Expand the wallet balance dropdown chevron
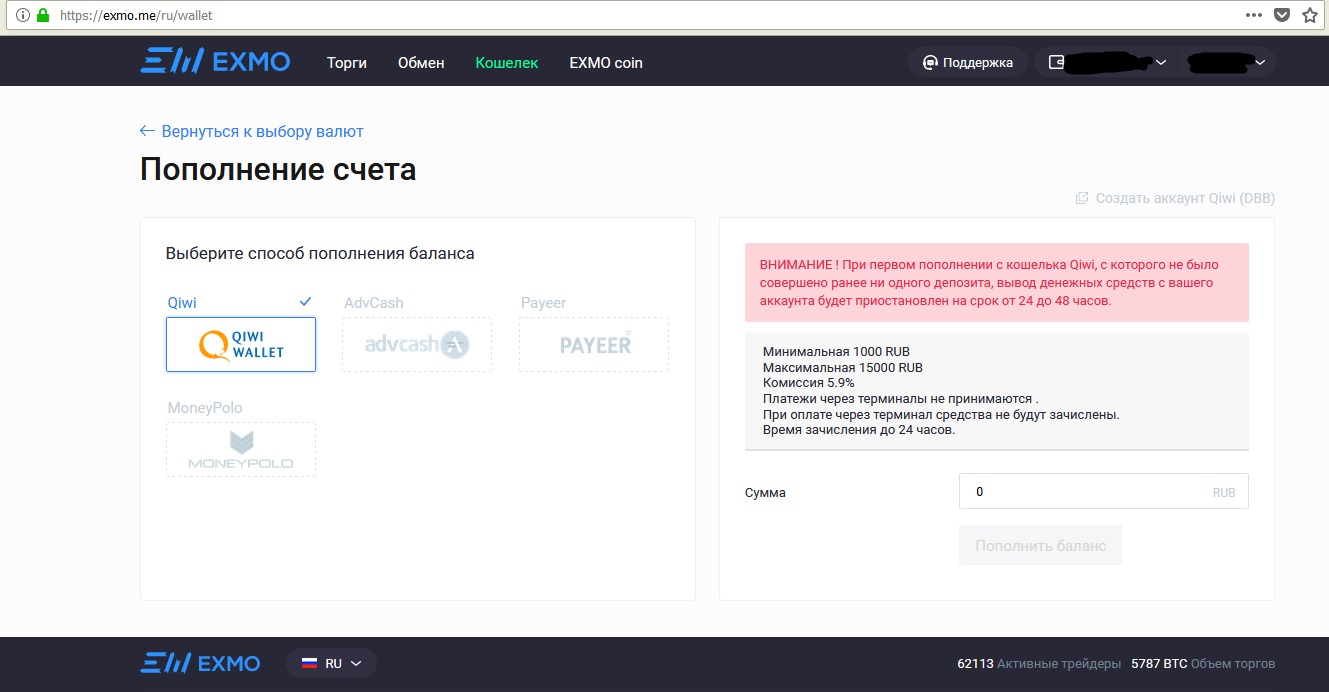 click(x=1161, y=62)
